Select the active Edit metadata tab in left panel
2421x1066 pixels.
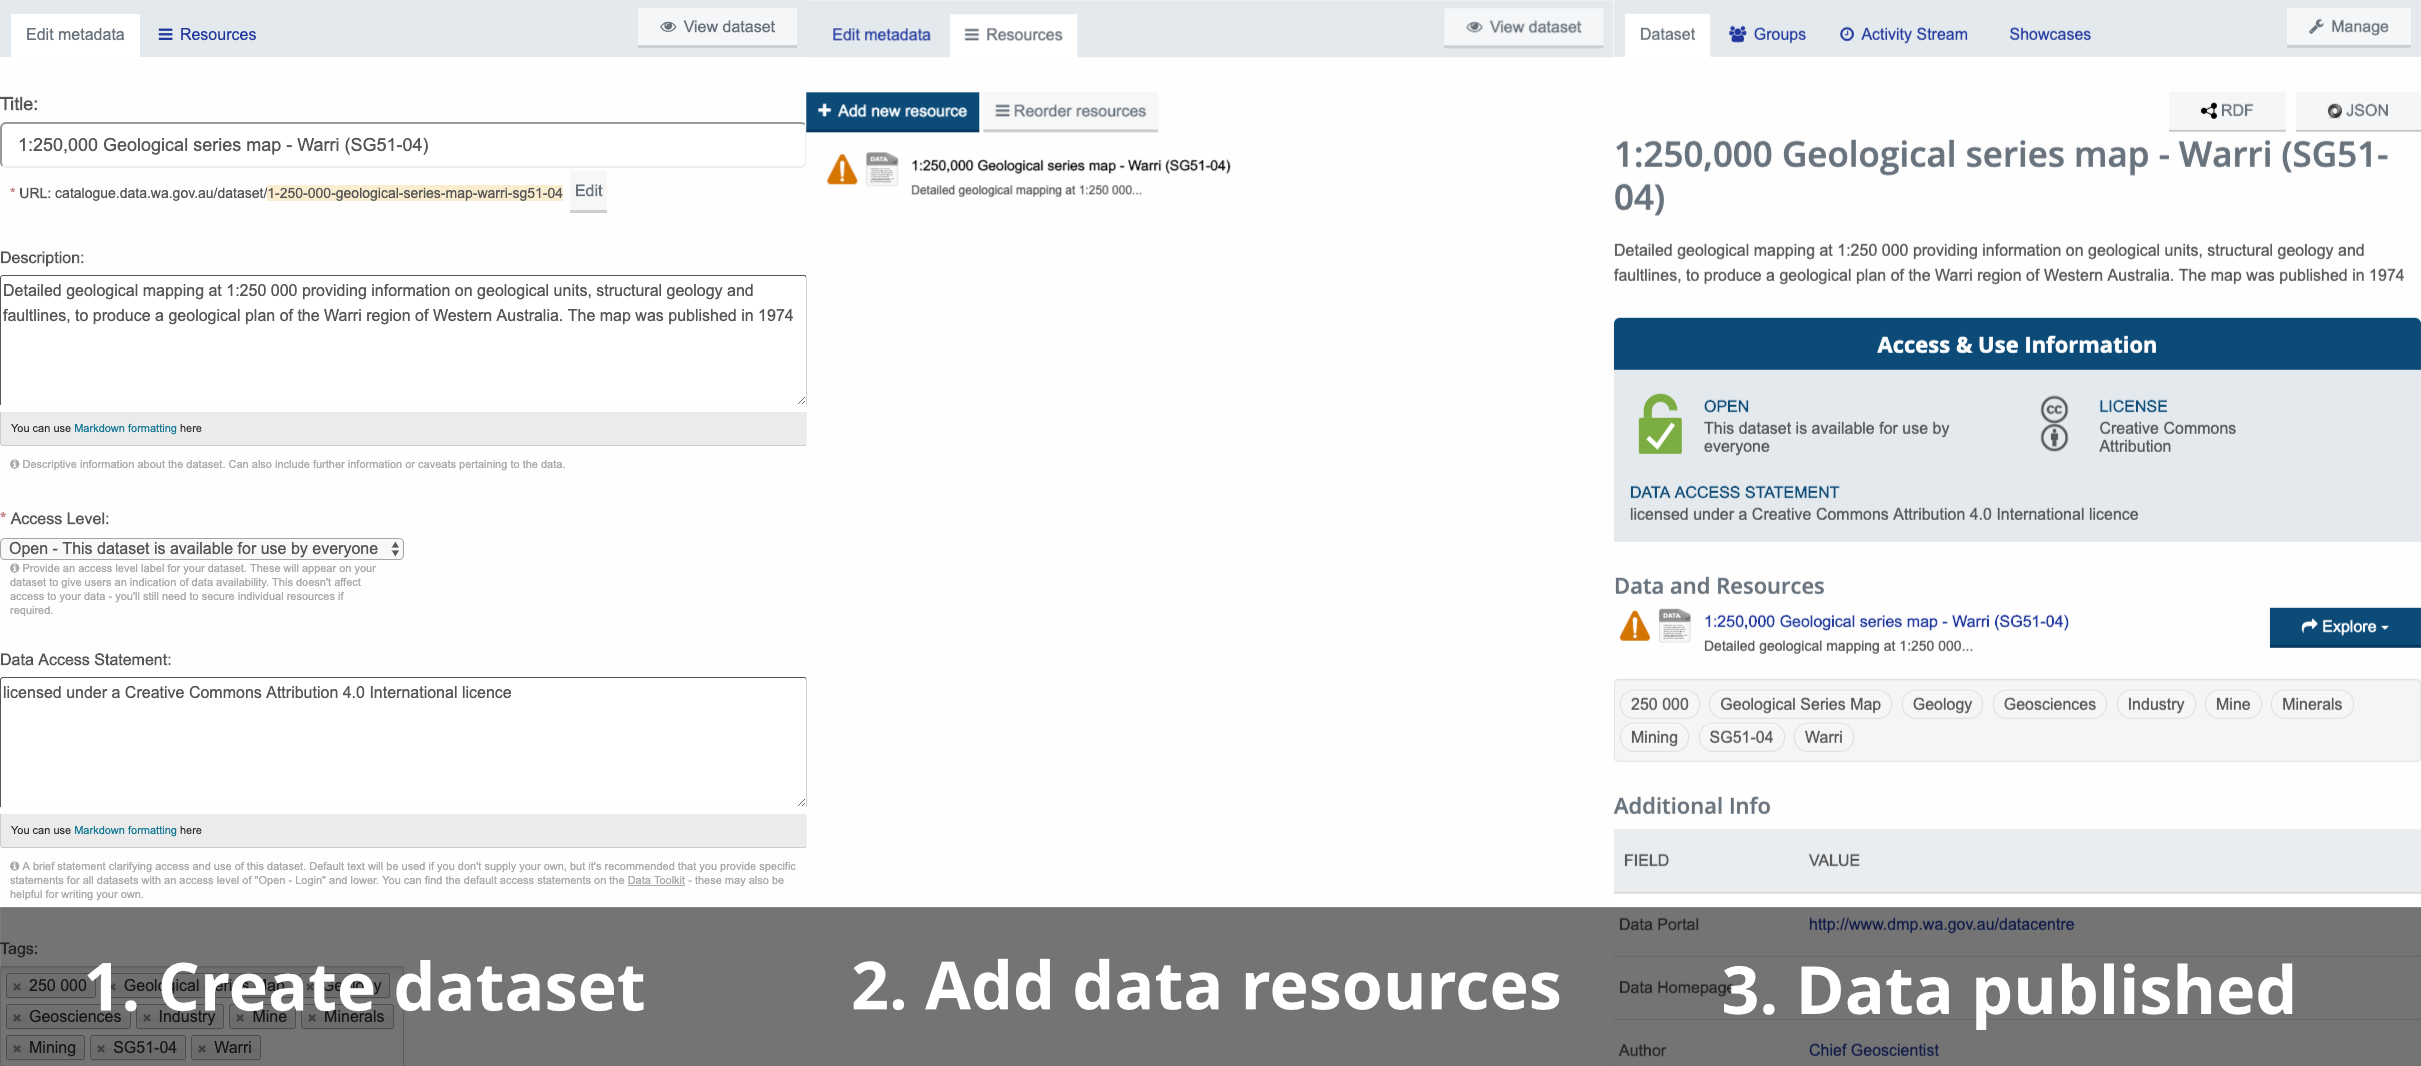coord(75,35)
